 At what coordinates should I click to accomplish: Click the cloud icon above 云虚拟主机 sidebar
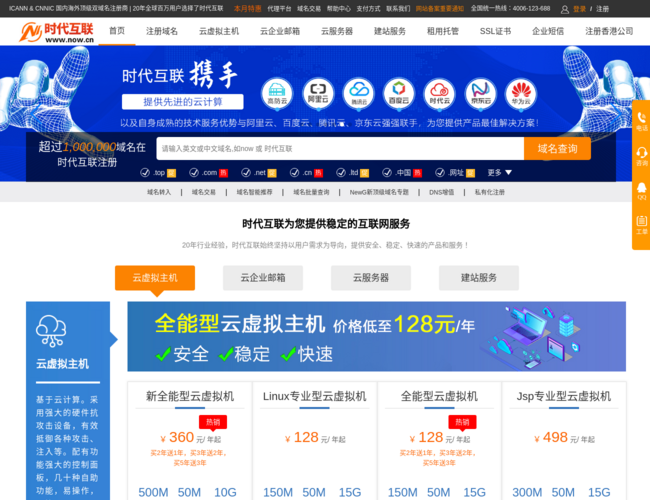(51, 330)
